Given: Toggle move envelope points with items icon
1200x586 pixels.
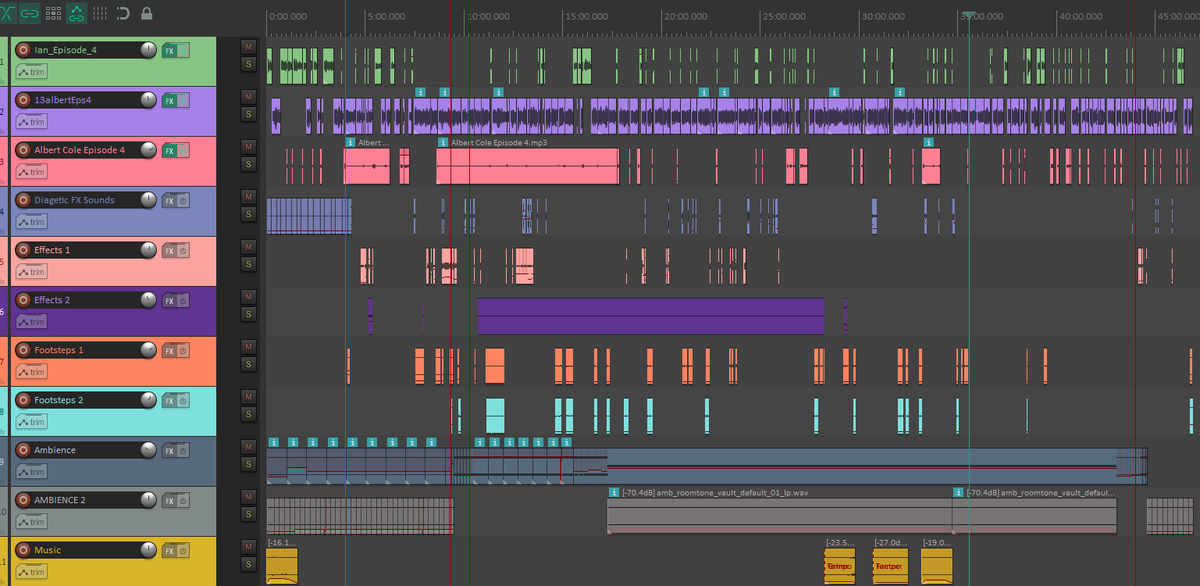Looking at the screenshot, I should (76, 13).
